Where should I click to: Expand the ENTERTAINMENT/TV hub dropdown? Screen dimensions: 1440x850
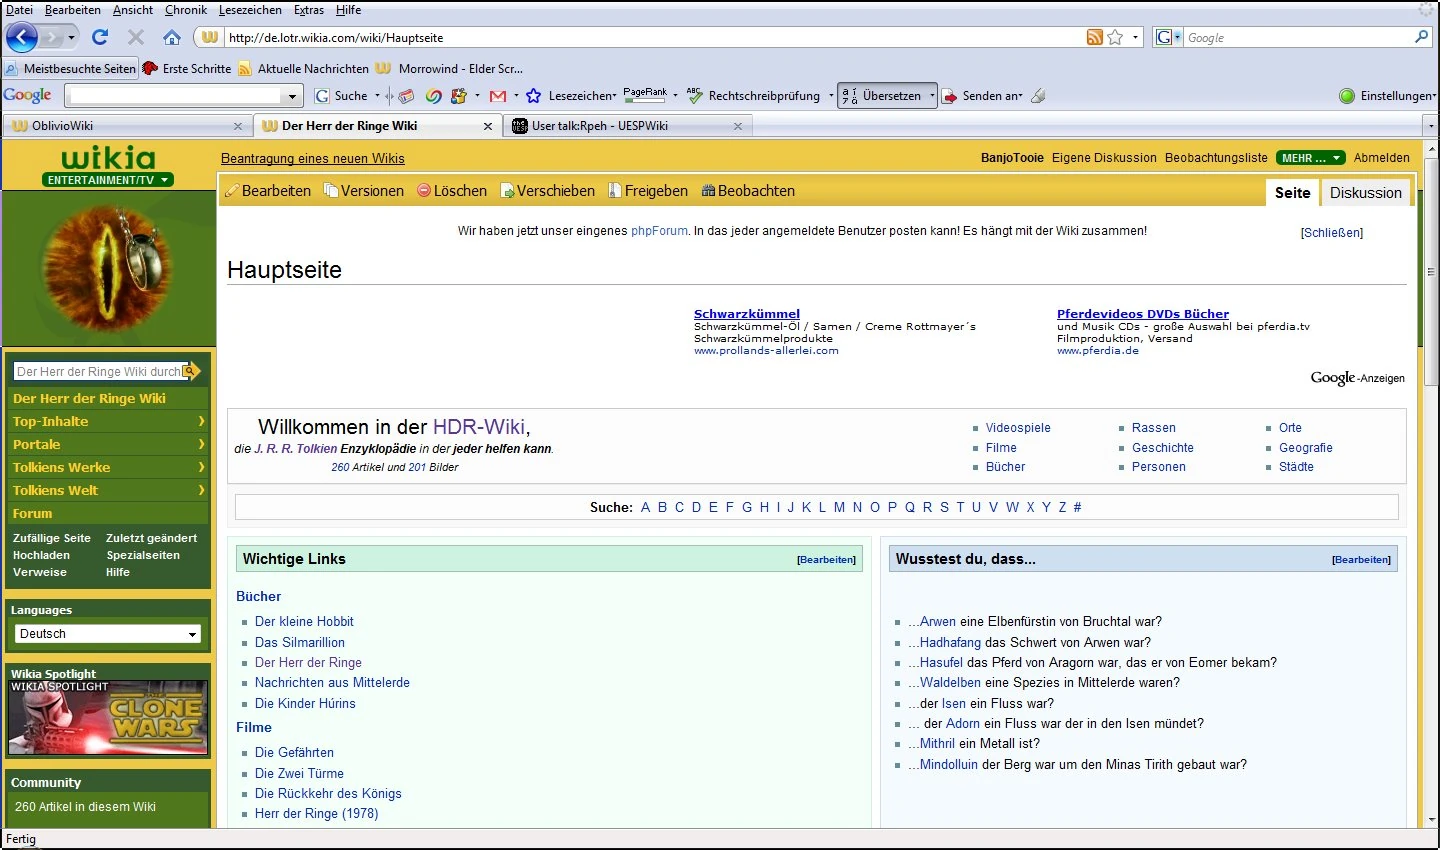click(108, 180)
